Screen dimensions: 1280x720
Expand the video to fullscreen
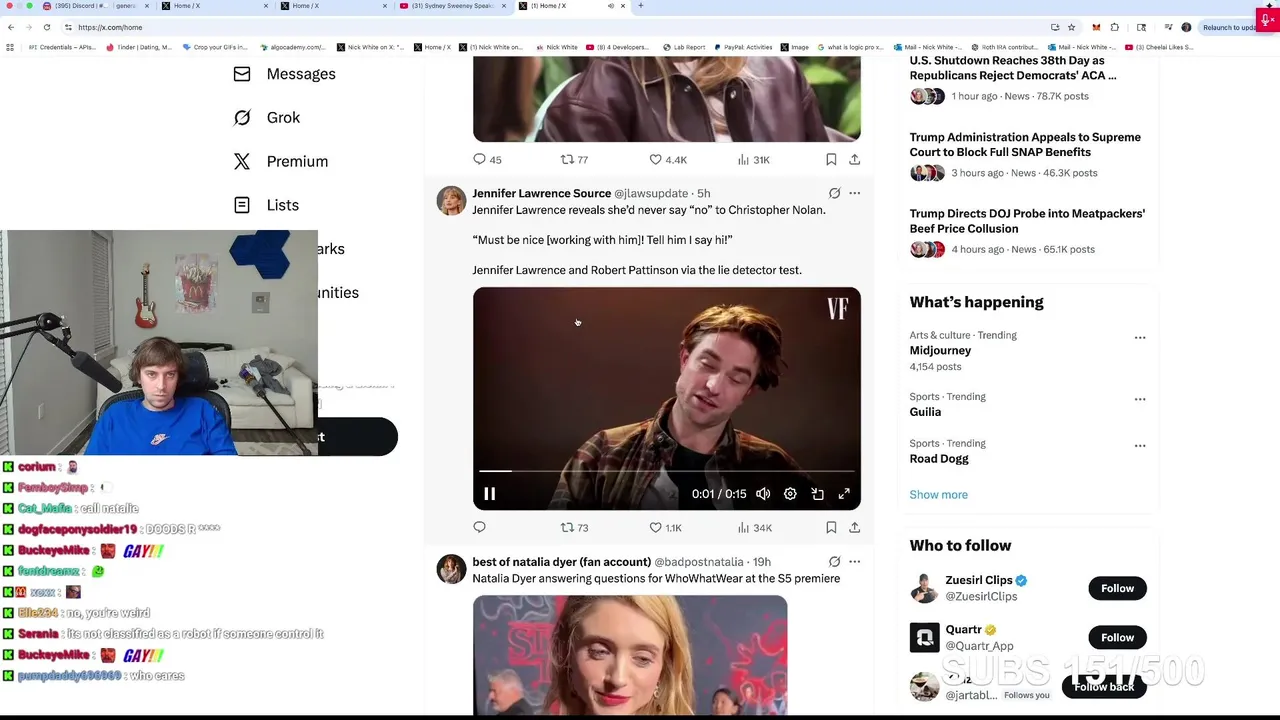point(844,494)
